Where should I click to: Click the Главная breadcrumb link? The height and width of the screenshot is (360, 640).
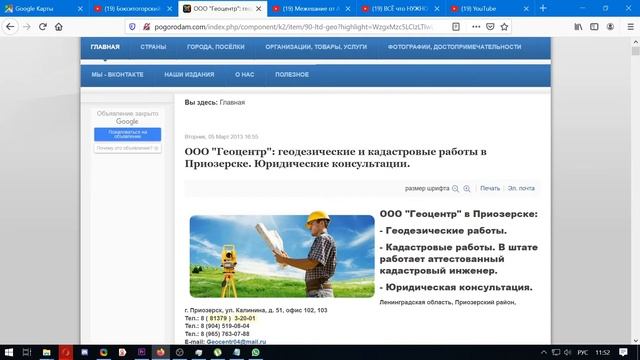click(232, 102)
